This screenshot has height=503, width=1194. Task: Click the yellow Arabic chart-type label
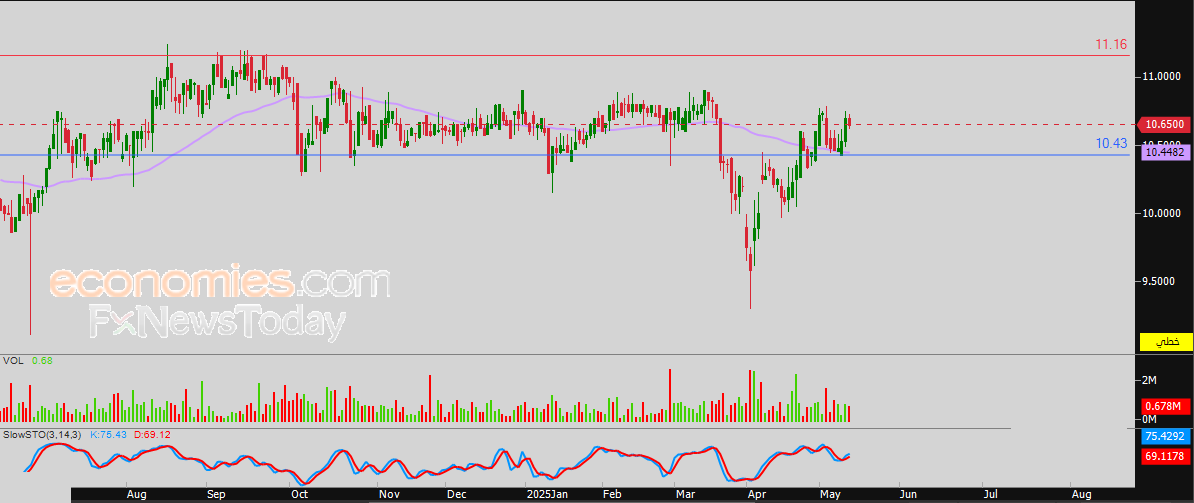(1166, 342)
